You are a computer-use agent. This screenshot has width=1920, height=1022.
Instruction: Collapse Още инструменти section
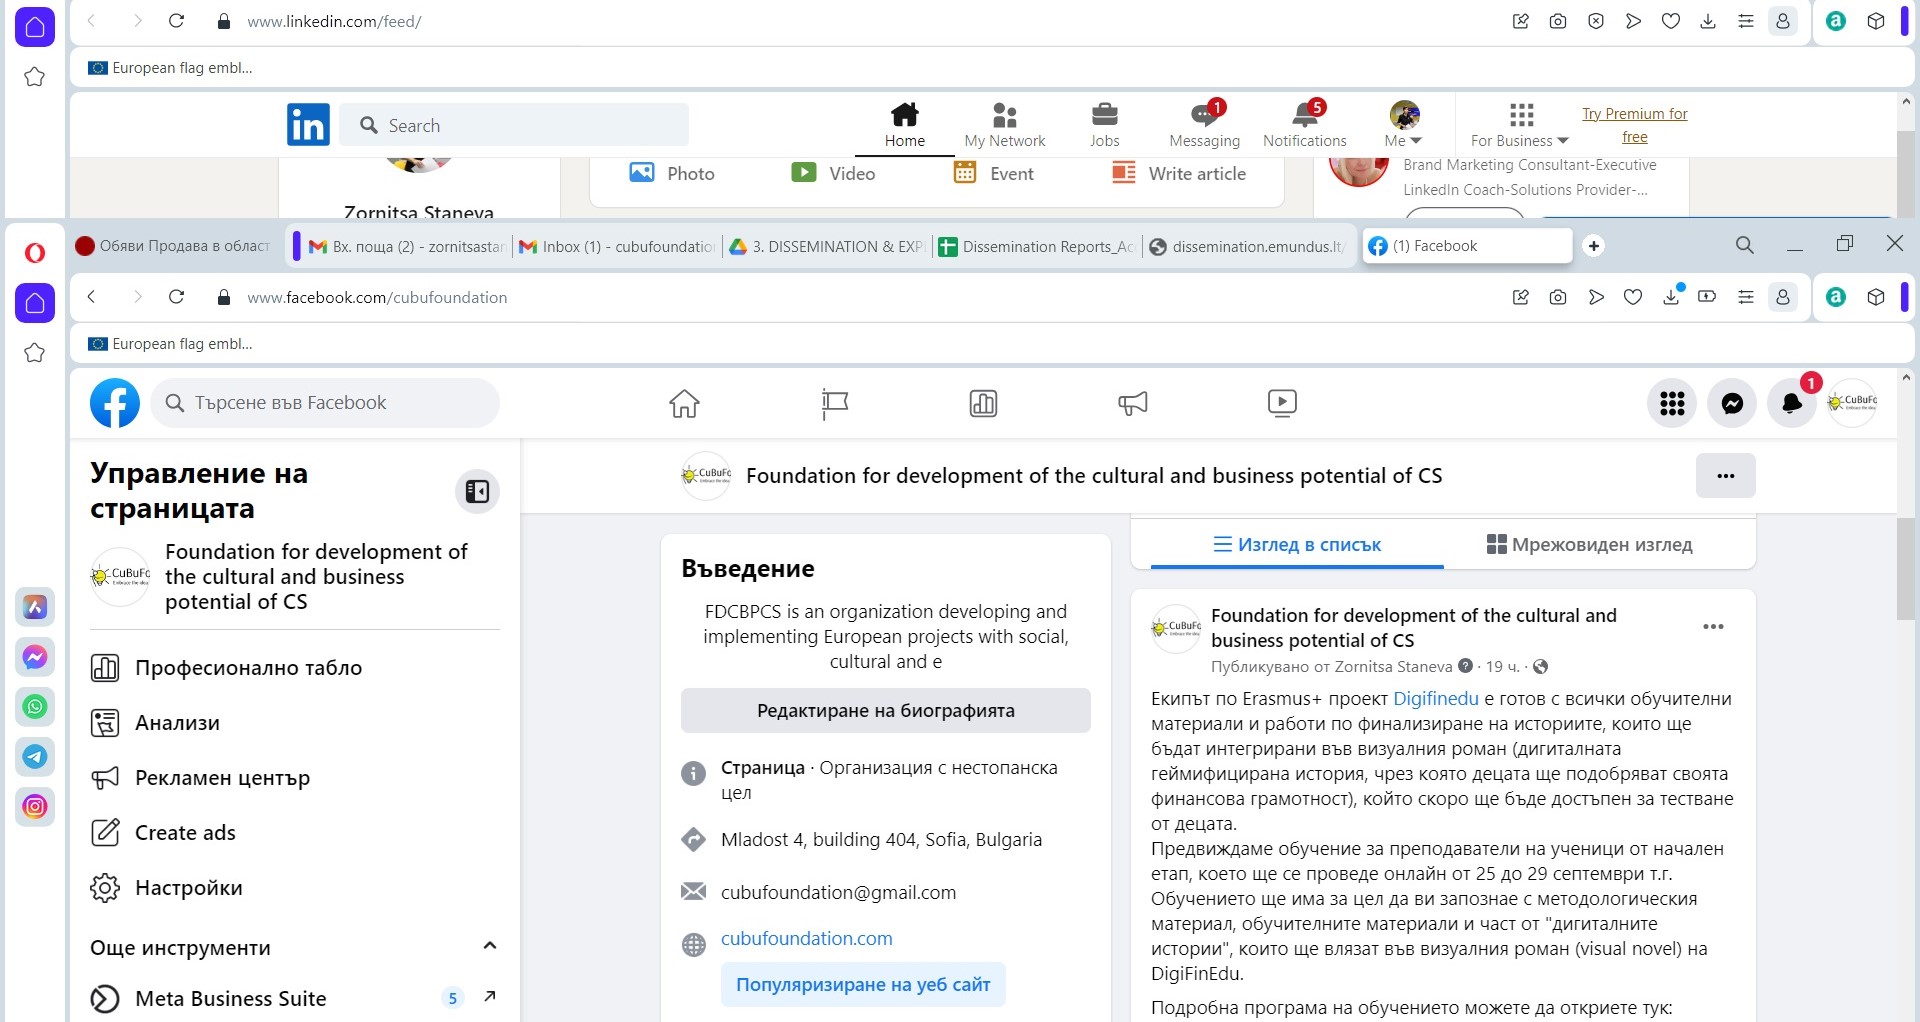pyautogui.click(x=490, y=946)
